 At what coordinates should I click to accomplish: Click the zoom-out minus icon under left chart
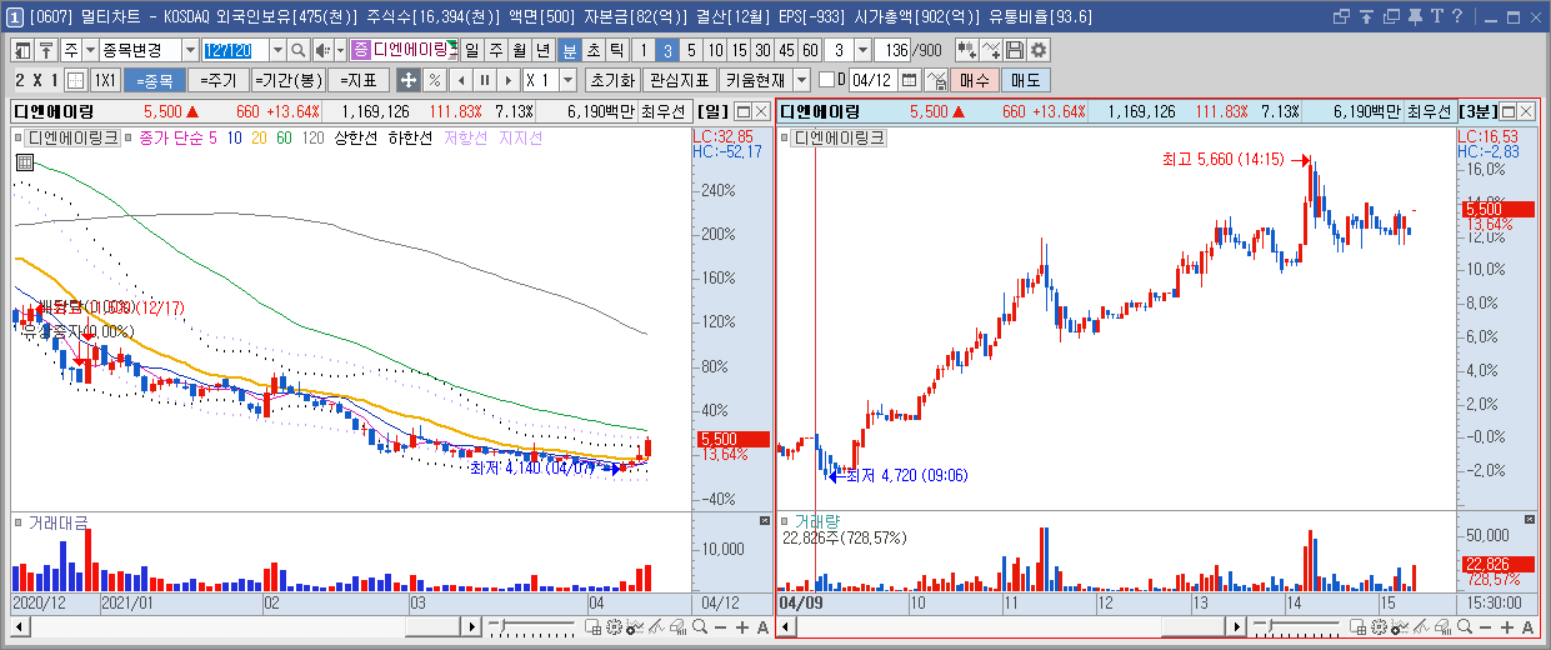(721, 627)
